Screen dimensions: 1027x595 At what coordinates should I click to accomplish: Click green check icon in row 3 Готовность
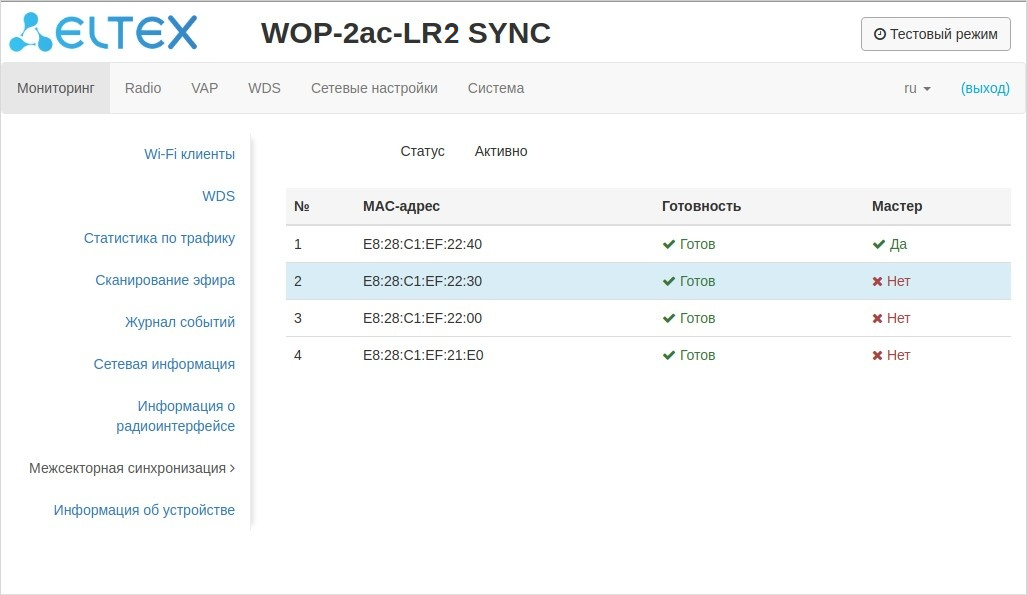click(669, 318)
